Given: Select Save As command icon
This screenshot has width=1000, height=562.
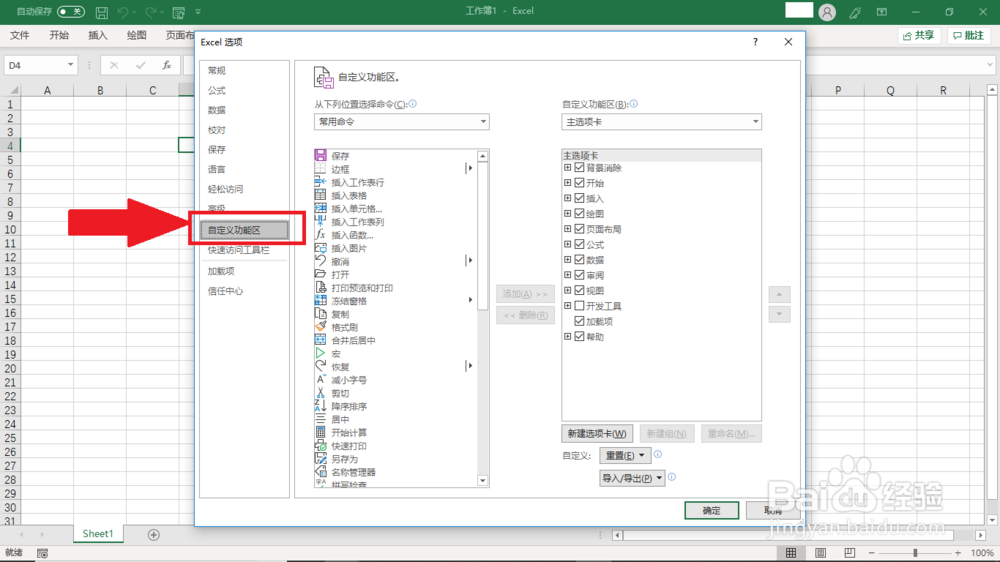Looking at the screenshot, I should (x=320, y=459).
